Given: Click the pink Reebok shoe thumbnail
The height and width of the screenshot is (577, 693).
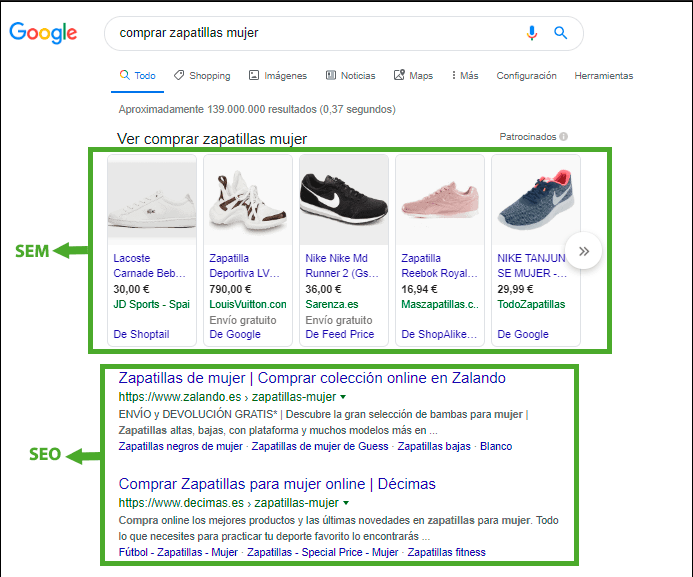Looking at the screenshot, I should (440, 200).
